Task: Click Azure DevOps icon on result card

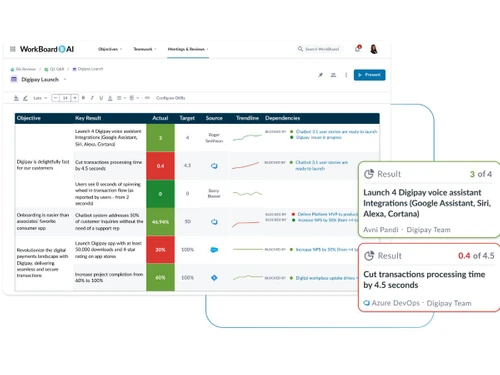Action: click(367, 303)
